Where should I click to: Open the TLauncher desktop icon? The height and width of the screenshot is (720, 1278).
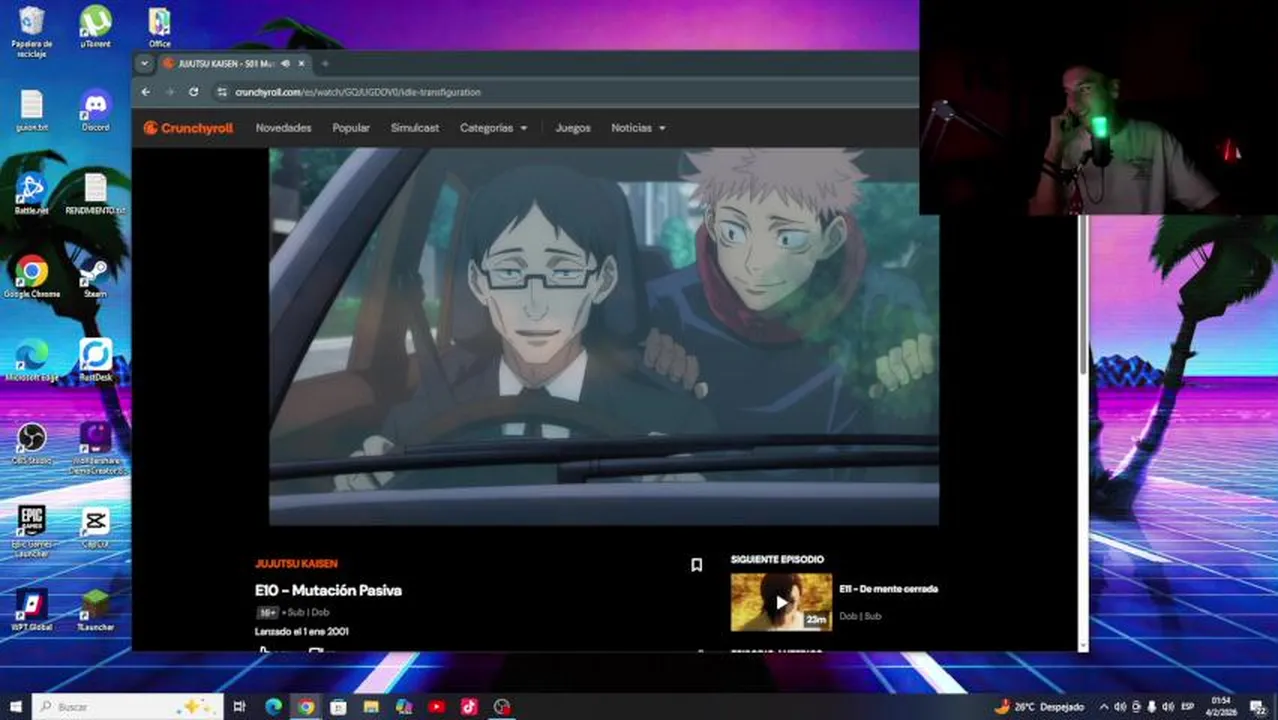95,610
